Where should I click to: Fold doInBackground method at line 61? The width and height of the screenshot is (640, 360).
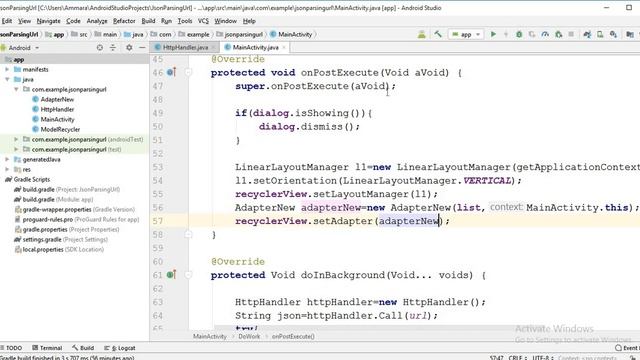point(188,275)
